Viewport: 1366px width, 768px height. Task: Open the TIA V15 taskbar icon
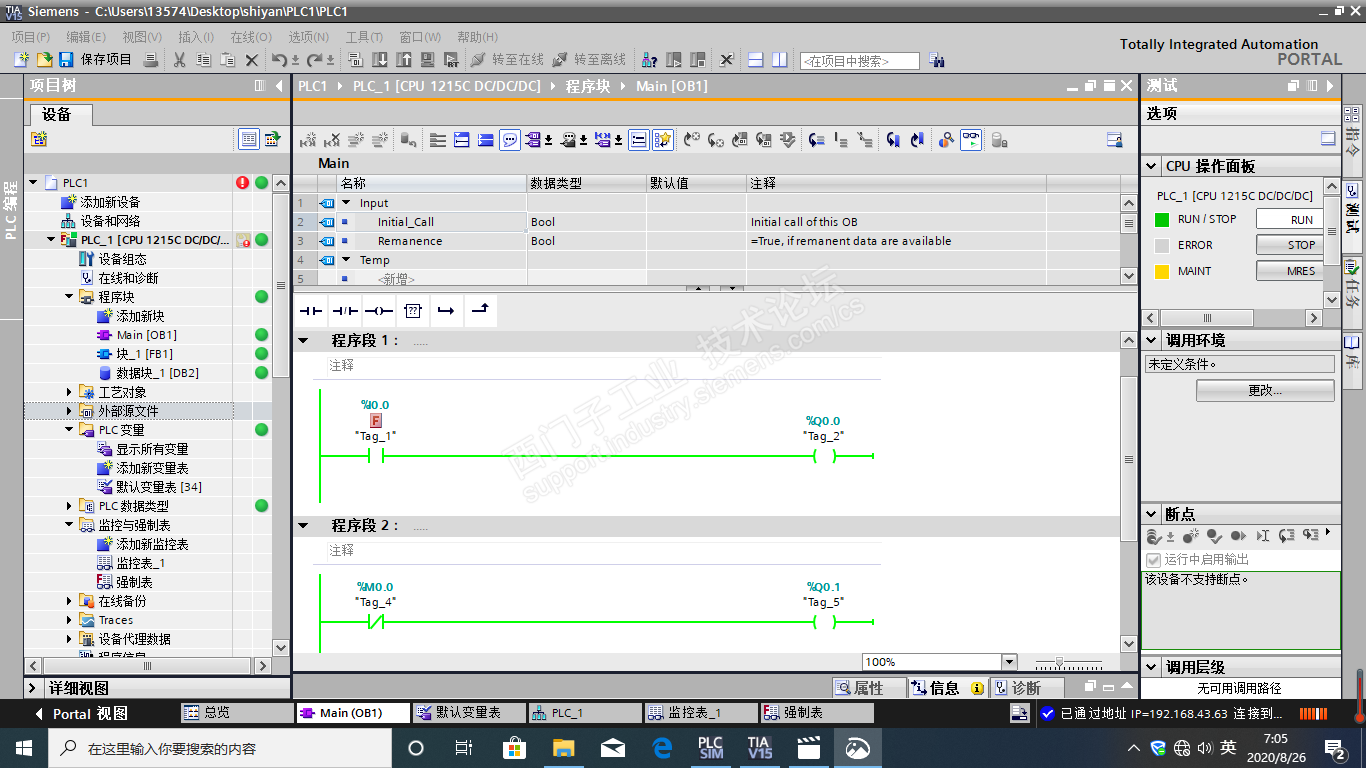[759, 748]
